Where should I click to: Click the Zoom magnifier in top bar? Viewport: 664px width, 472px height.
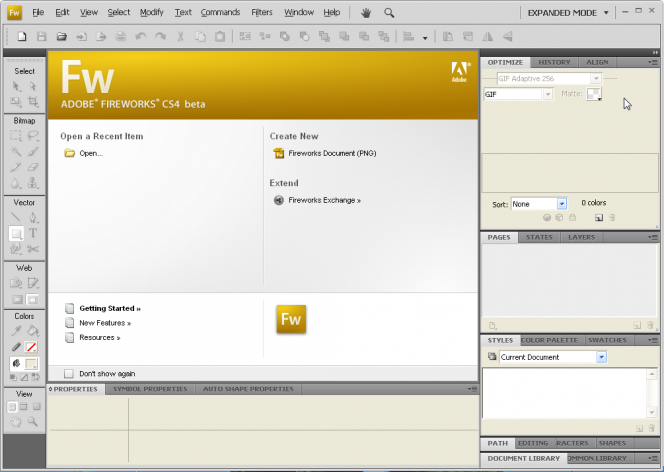(389, 13)
